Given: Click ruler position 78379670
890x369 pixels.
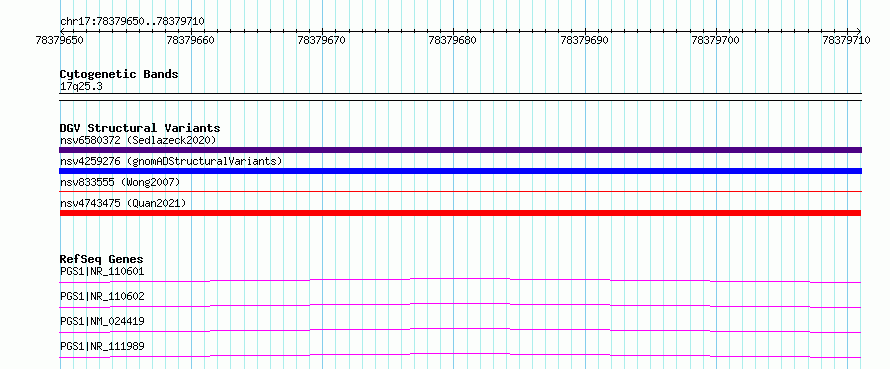Looking at the screenshot, I should (x=322, y=40).
